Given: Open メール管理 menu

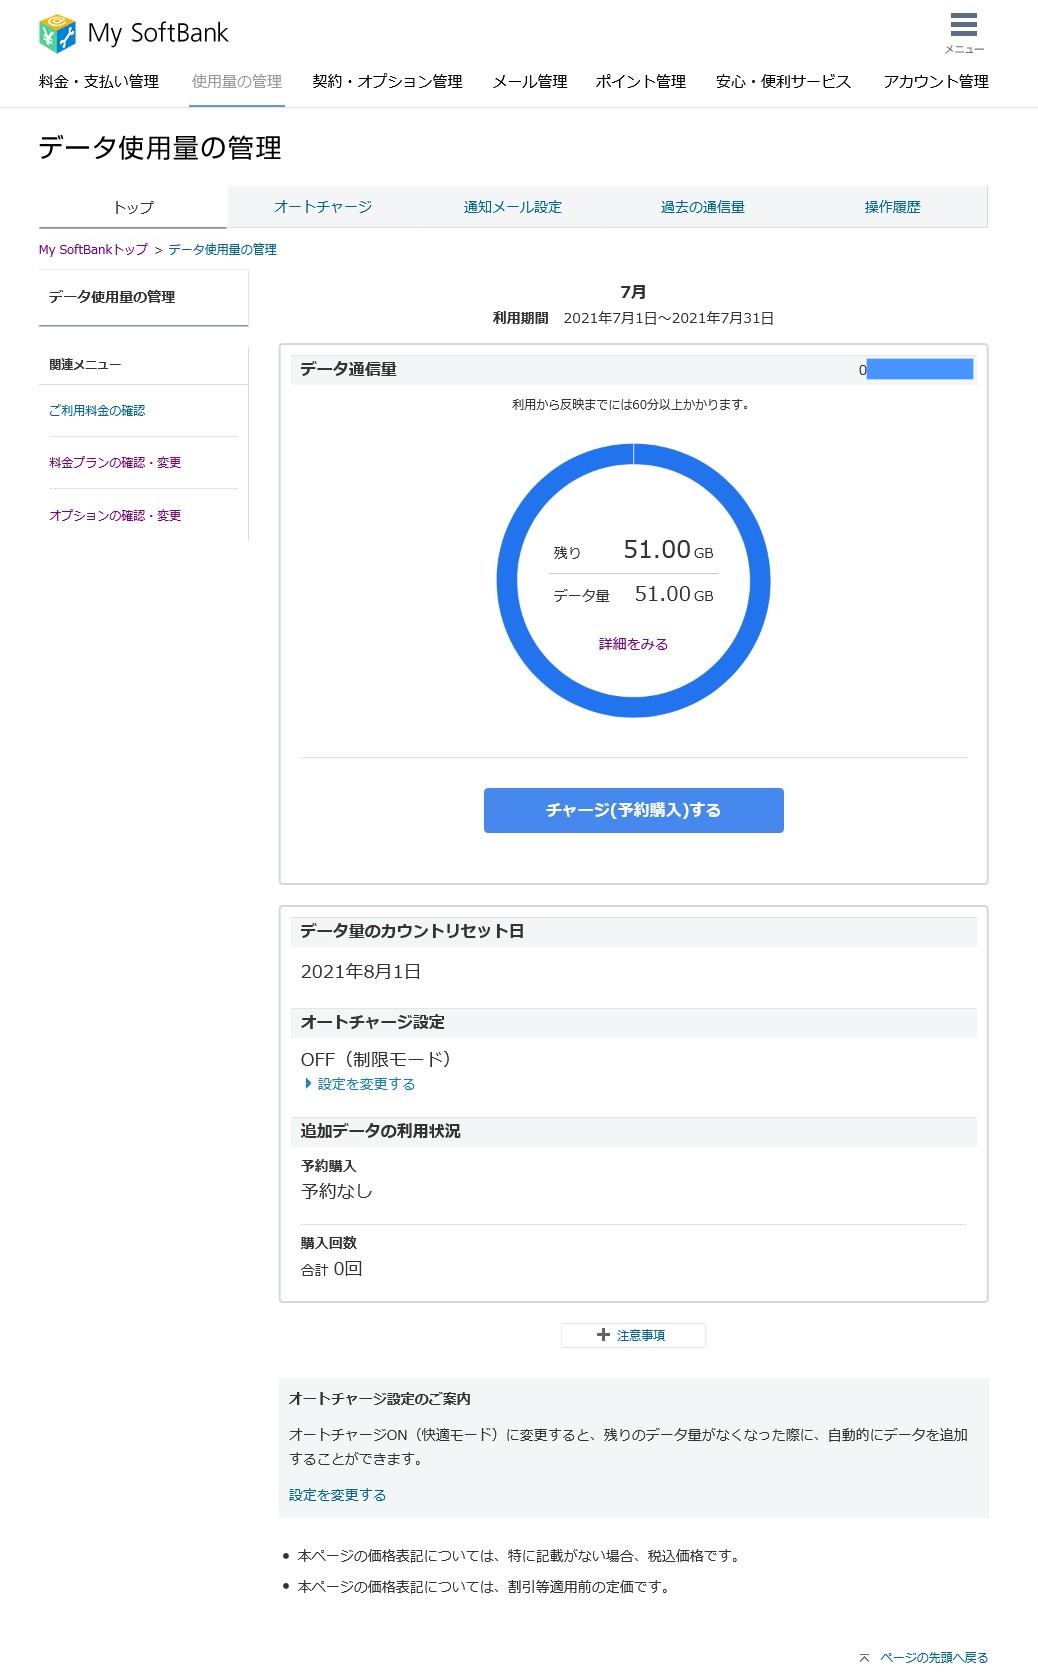Looking at the screenshot, I should (x=530, y=82).
